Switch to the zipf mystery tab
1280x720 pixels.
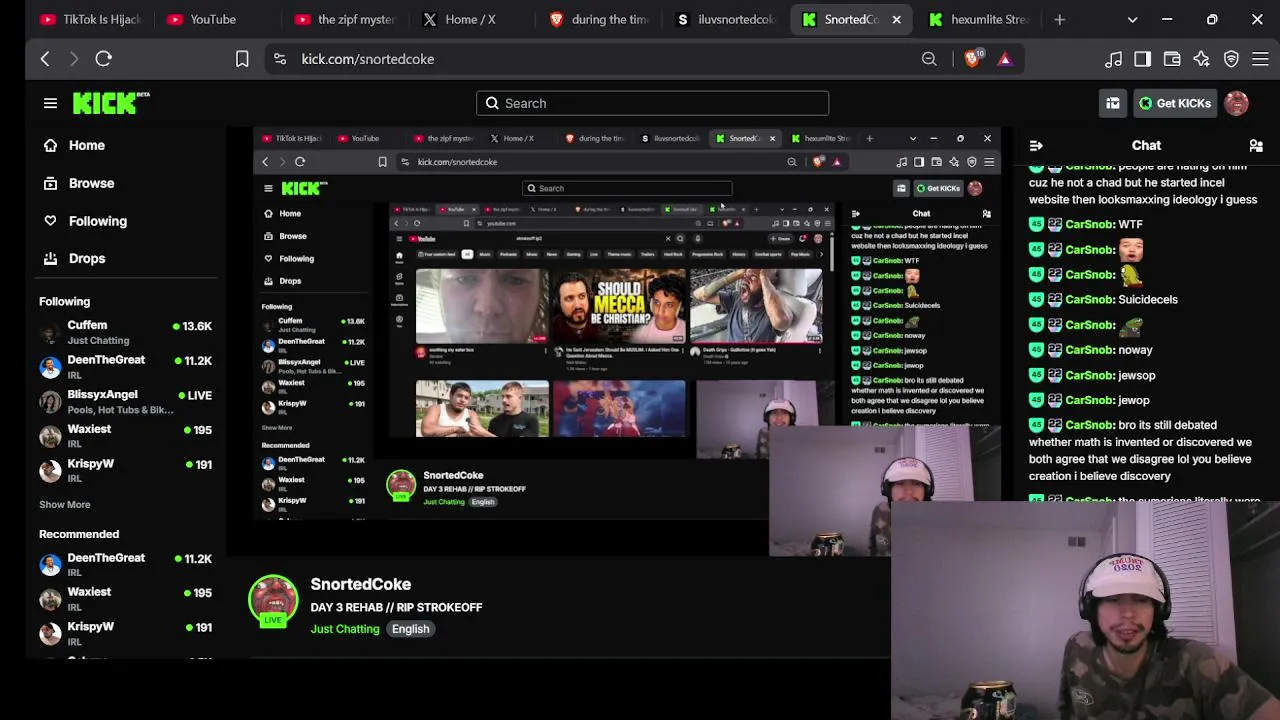(x=345, y=19)
